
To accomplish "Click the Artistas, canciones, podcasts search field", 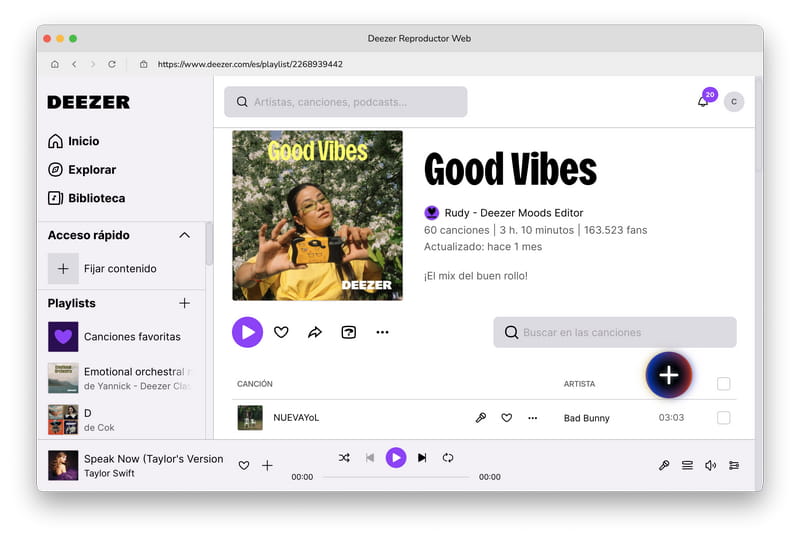I will point(345,102).
